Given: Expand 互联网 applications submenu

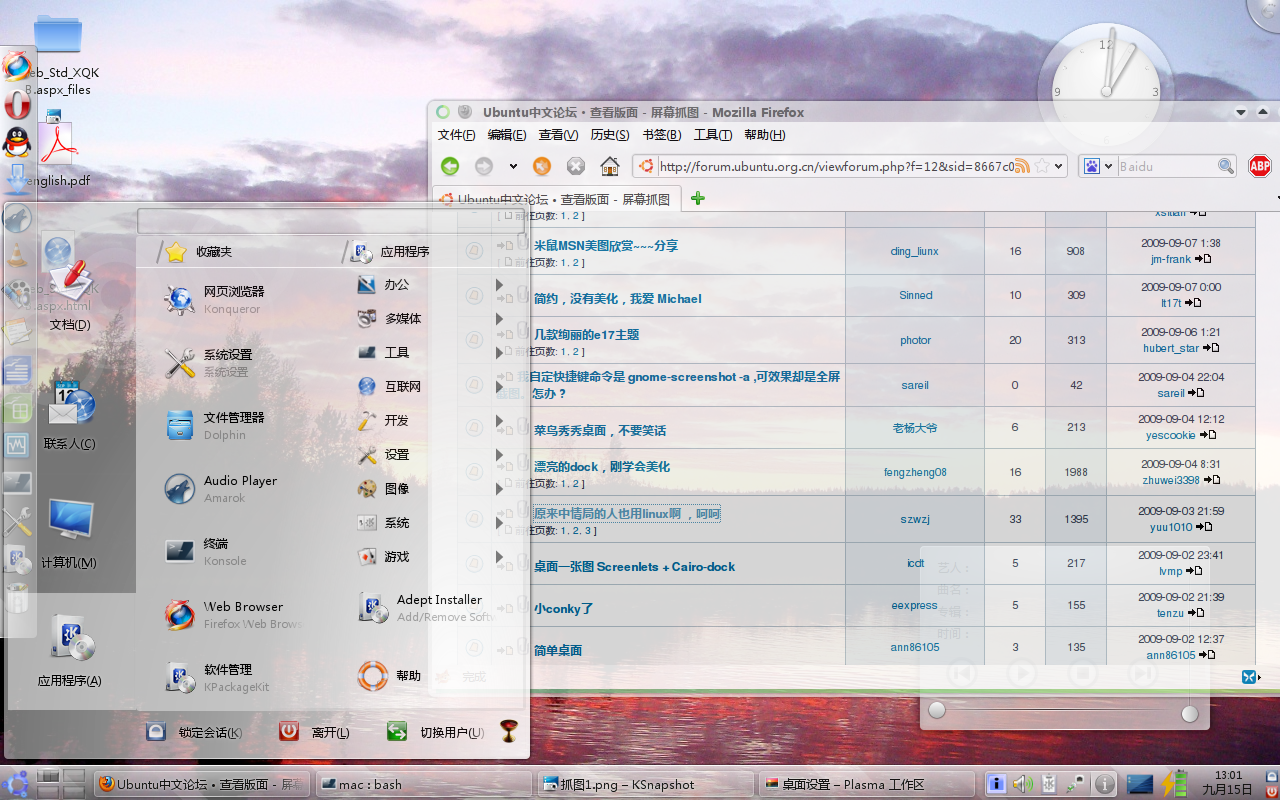Looking at the screenshot, I should click(x=430, y=387).
